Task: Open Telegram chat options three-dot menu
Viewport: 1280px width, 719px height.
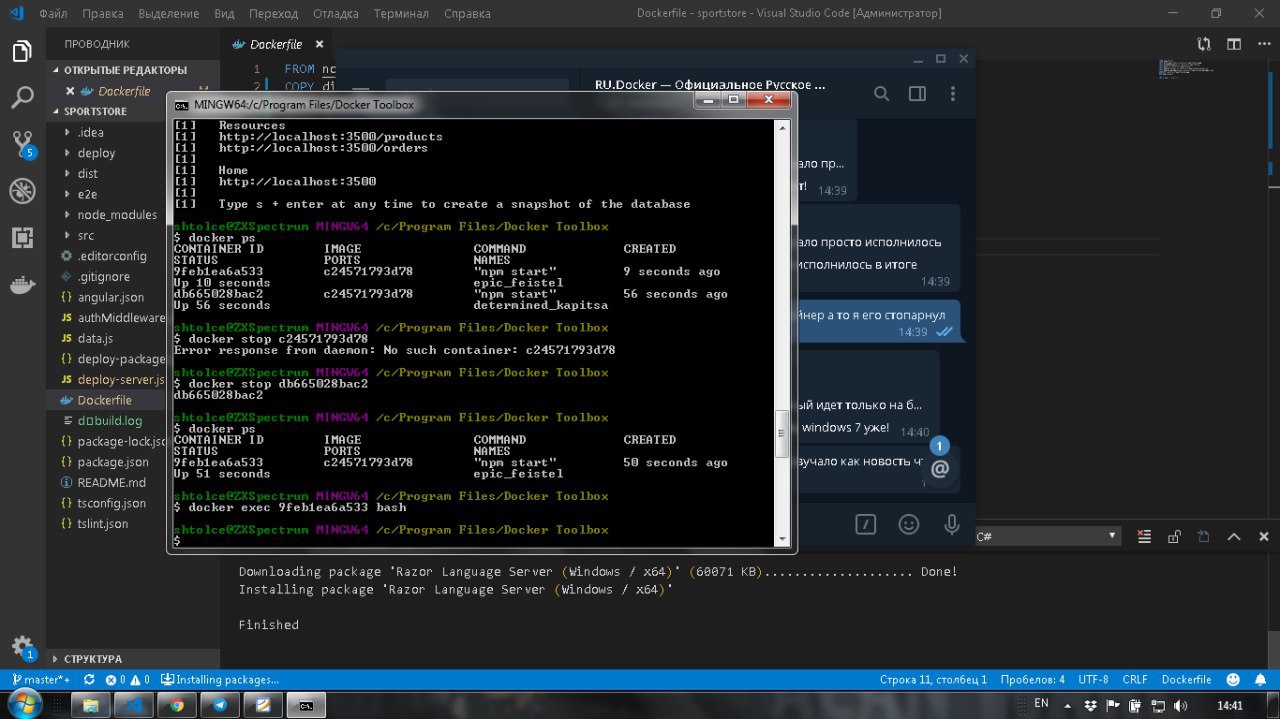Action: 953,93
